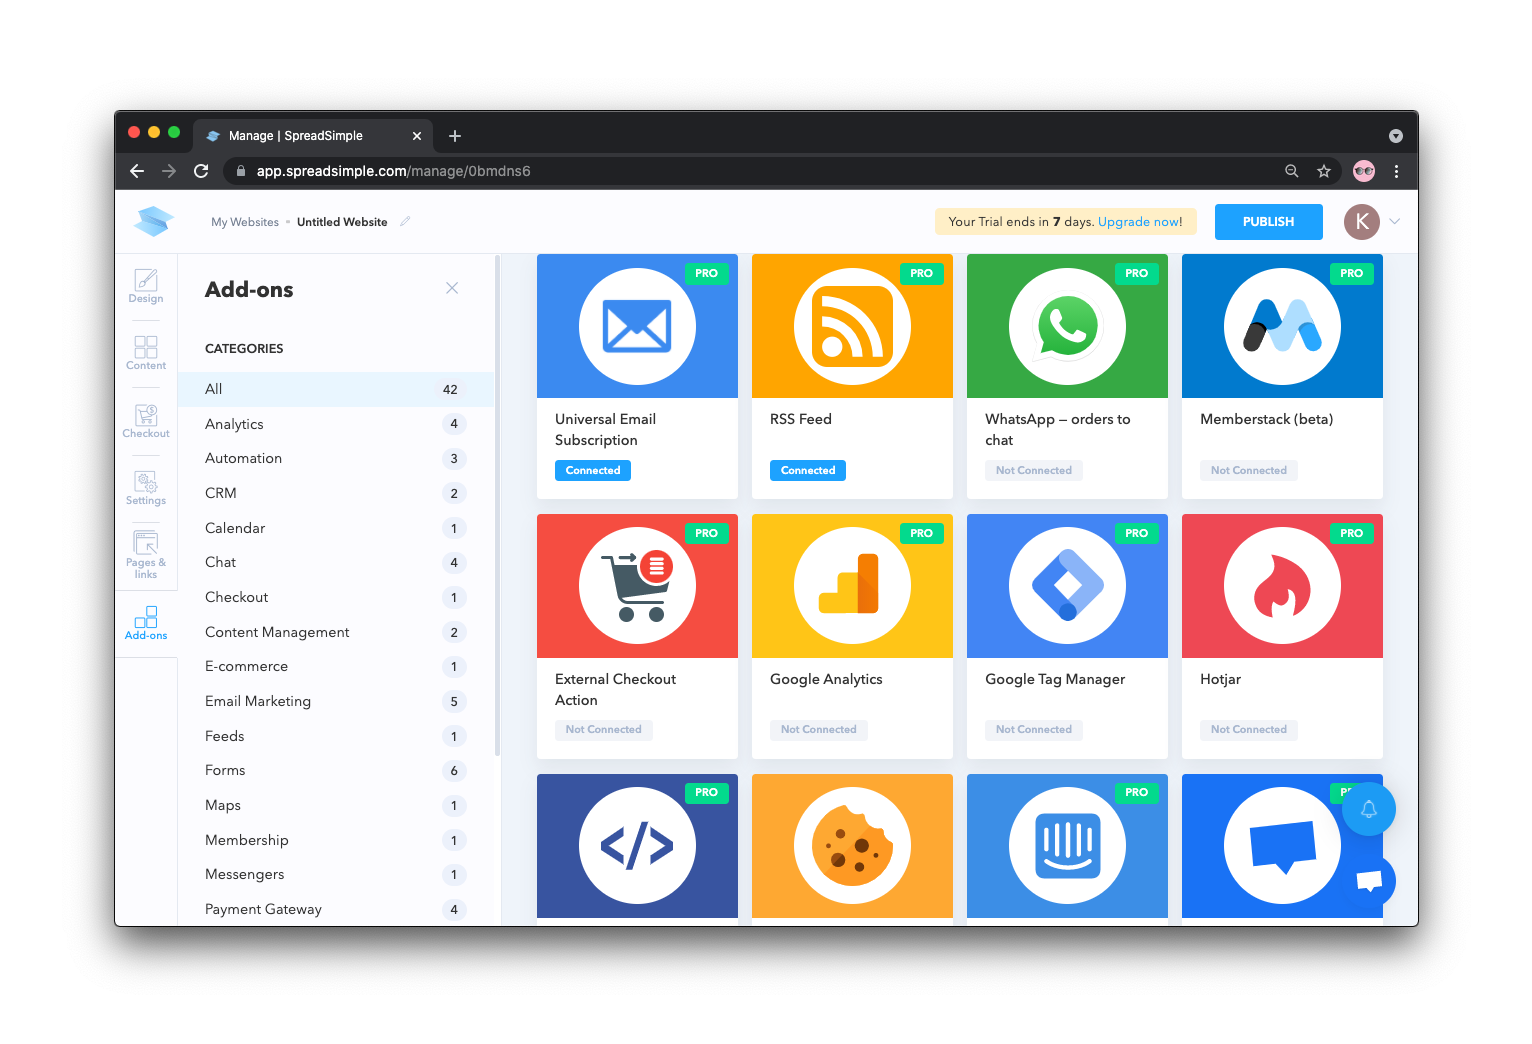Open the Hotjar flame icon
1532x1044 pixels.
tap(1282, 586)
